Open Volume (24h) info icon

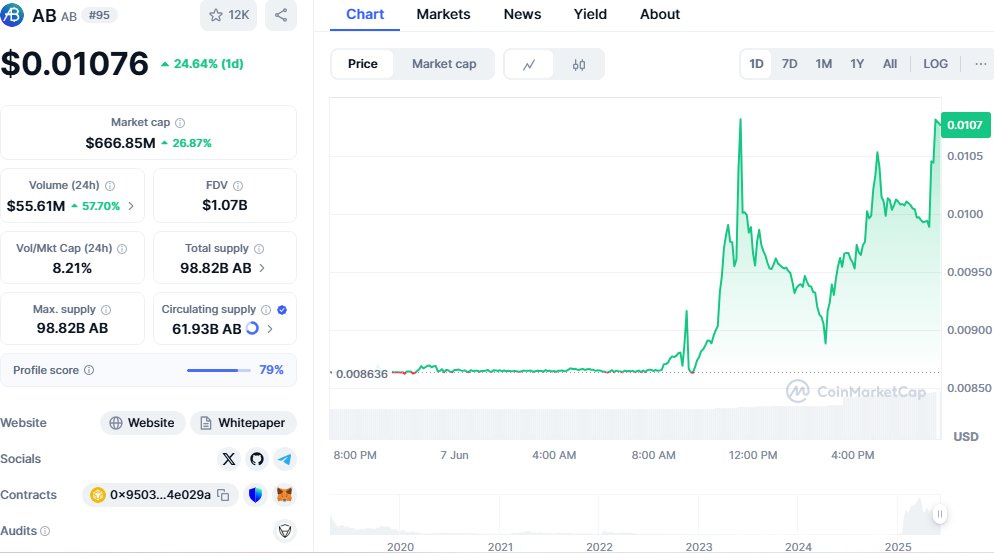(110, 186)
